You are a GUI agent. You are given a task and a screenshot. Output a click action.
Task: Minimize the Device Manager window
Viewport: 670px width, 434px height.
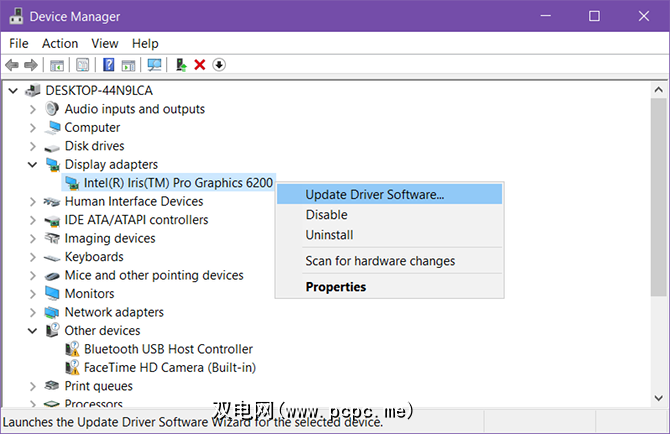546,16
